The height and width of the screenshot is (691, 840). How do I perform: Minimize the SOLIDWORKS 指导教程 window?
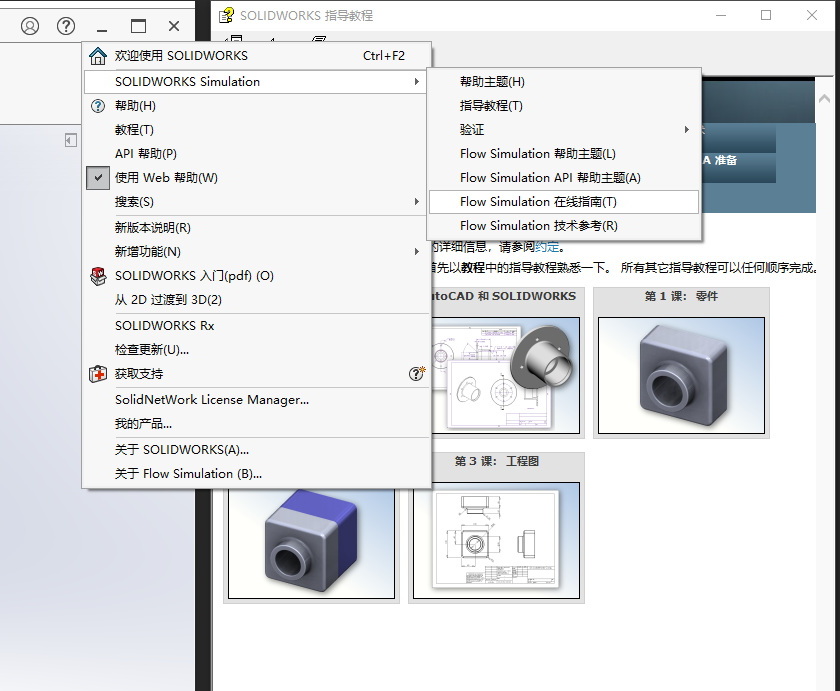[721, 15]
